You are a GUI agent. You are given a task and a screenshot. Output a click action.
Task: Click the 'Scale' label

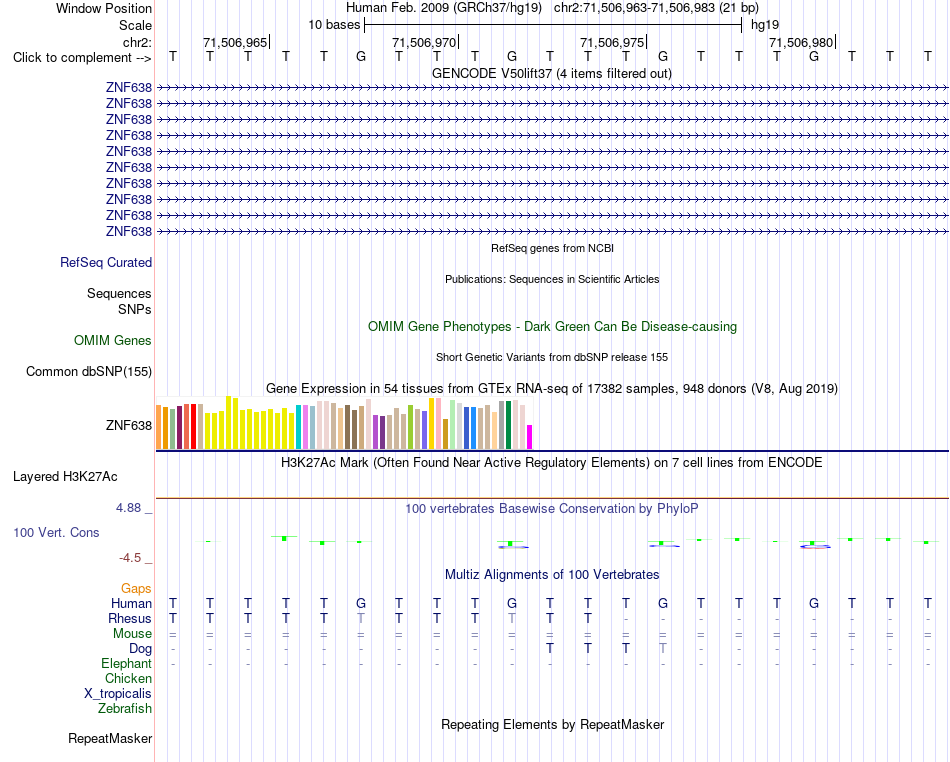point(135,25)
